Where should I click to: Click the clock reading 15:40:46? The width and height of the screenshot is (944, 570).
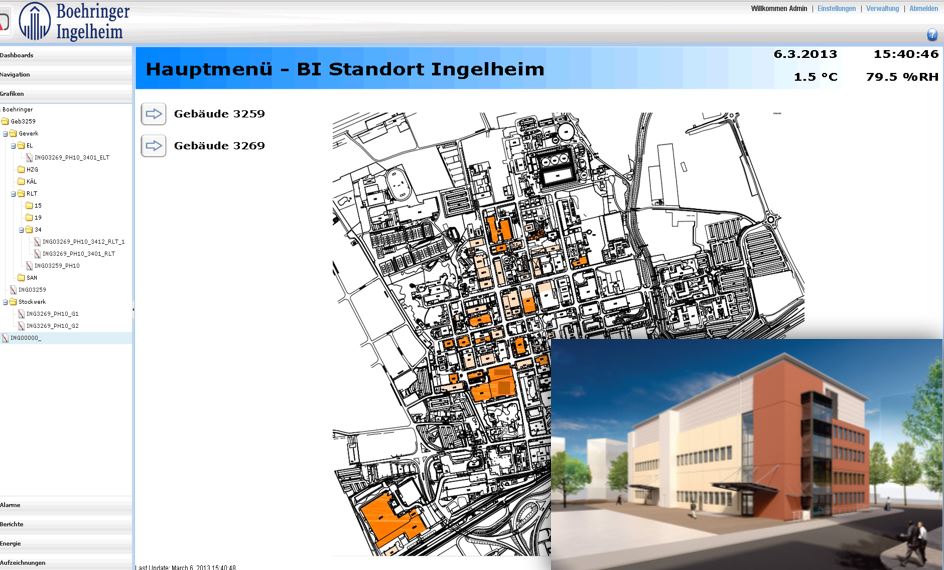coord(905,54)
